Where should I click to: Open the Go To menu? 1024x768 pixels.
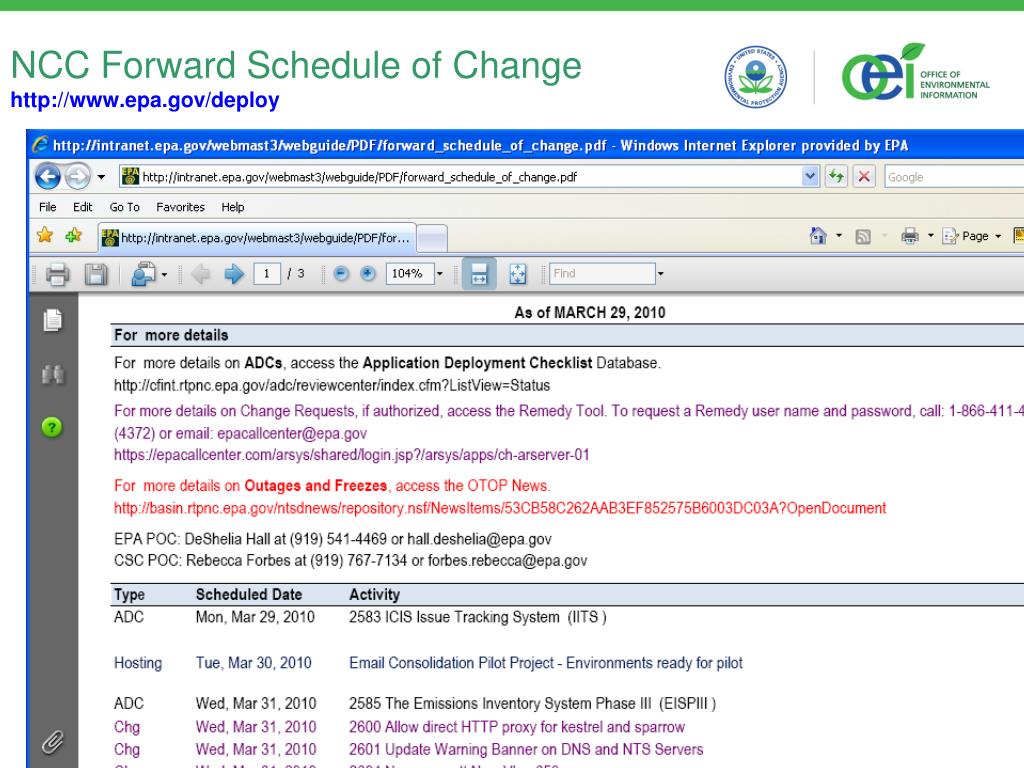pyautogui.click(x=125, y=207)
